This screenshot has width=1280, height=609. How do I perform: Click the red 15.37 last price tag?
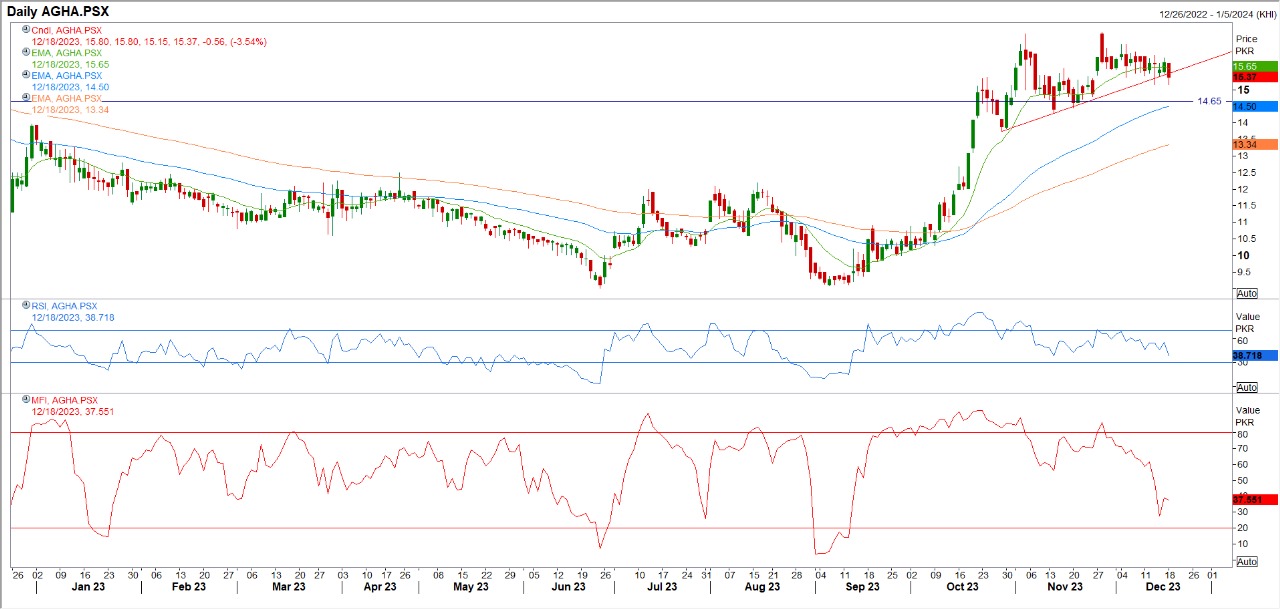(1254, 77)
